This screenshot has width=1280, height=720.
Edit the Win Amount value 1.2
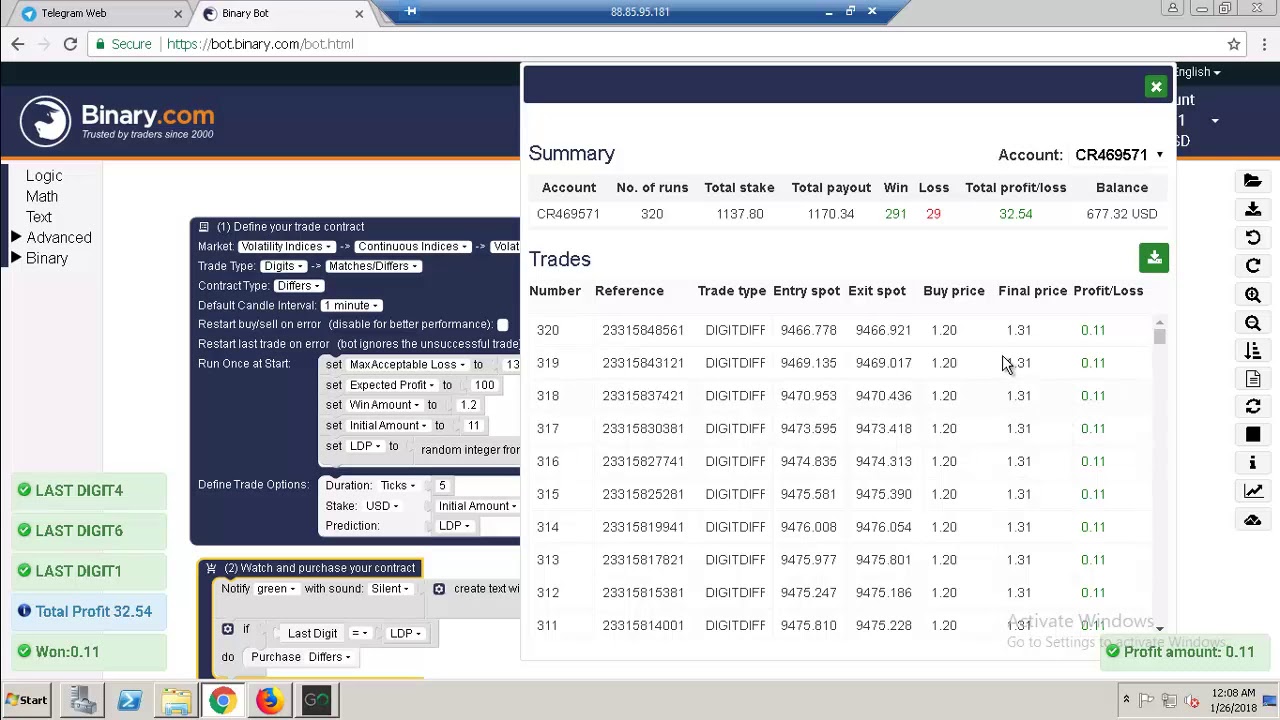click(x=468, y=405)
